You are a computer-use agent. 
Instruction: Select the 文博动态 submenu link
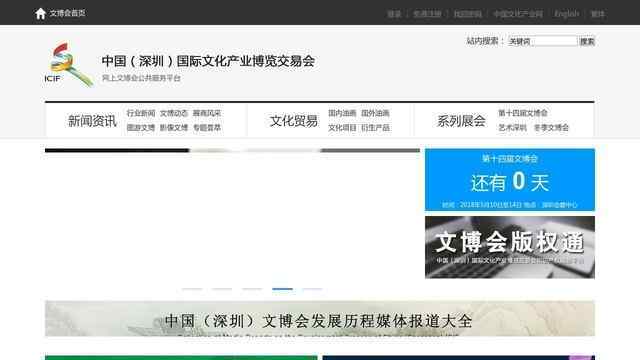pyautogui.click(x=173, y=113)
